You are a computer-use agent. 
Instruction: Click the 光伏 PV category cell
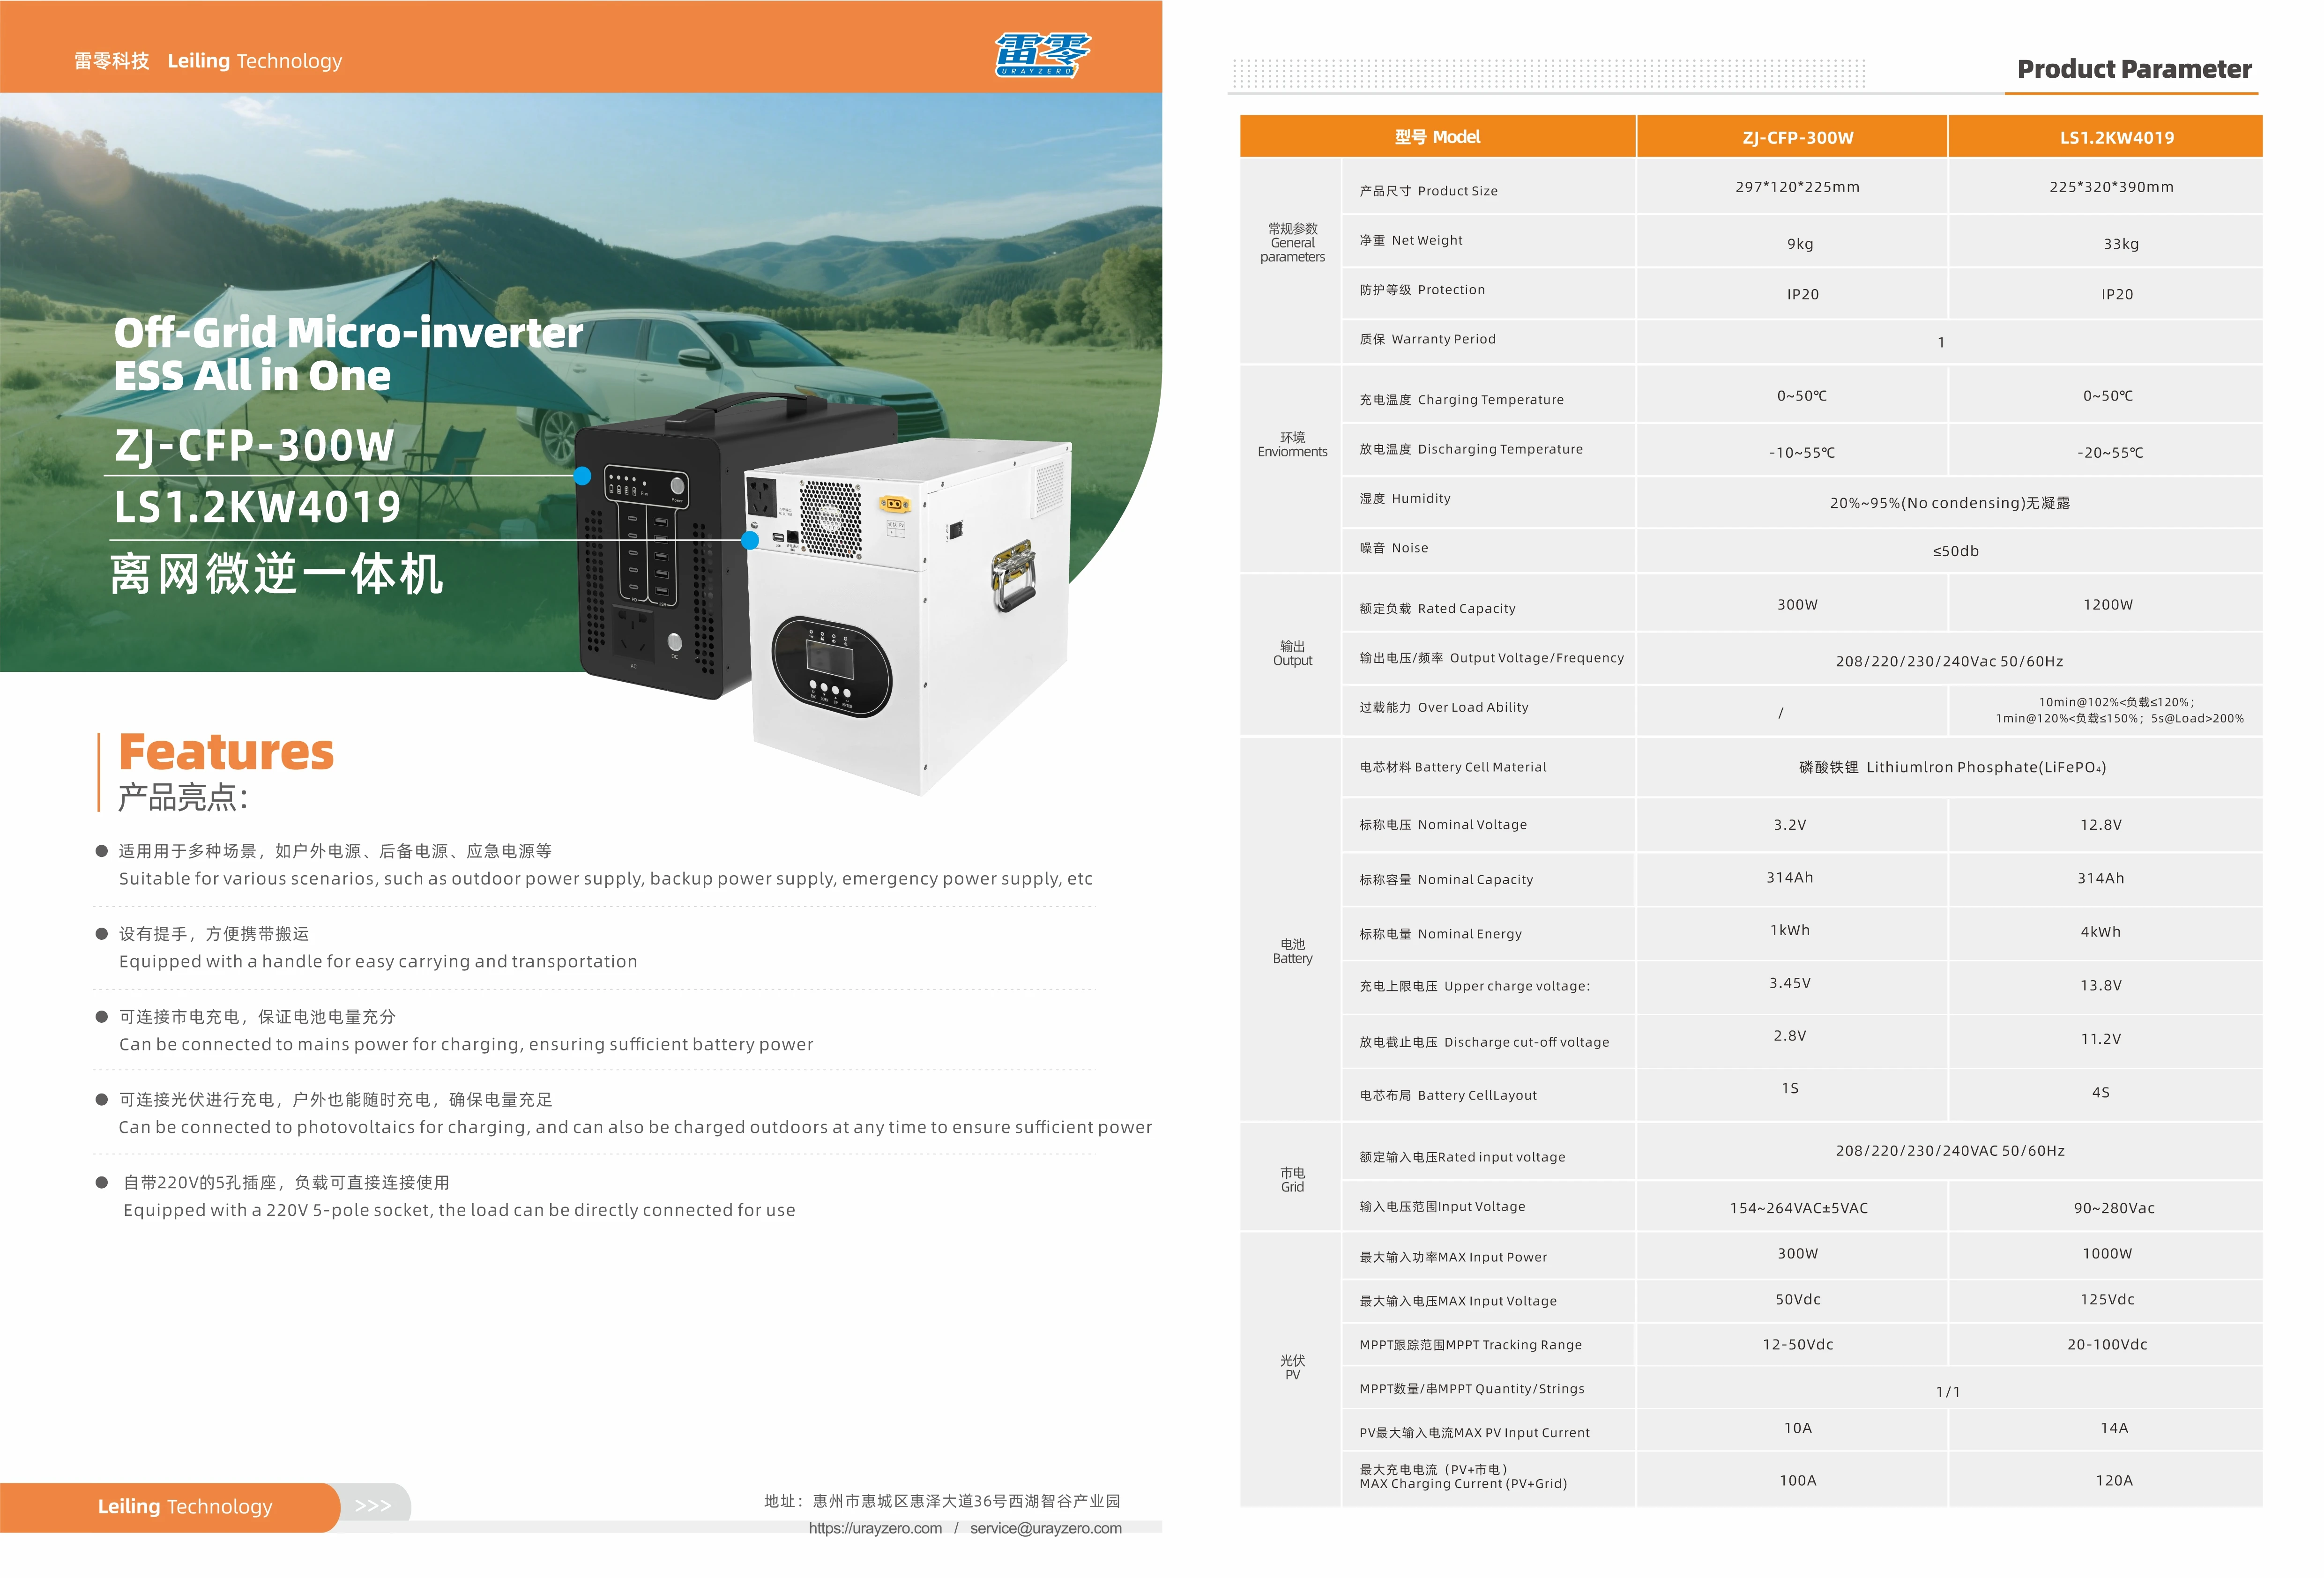(1291, 1369)
